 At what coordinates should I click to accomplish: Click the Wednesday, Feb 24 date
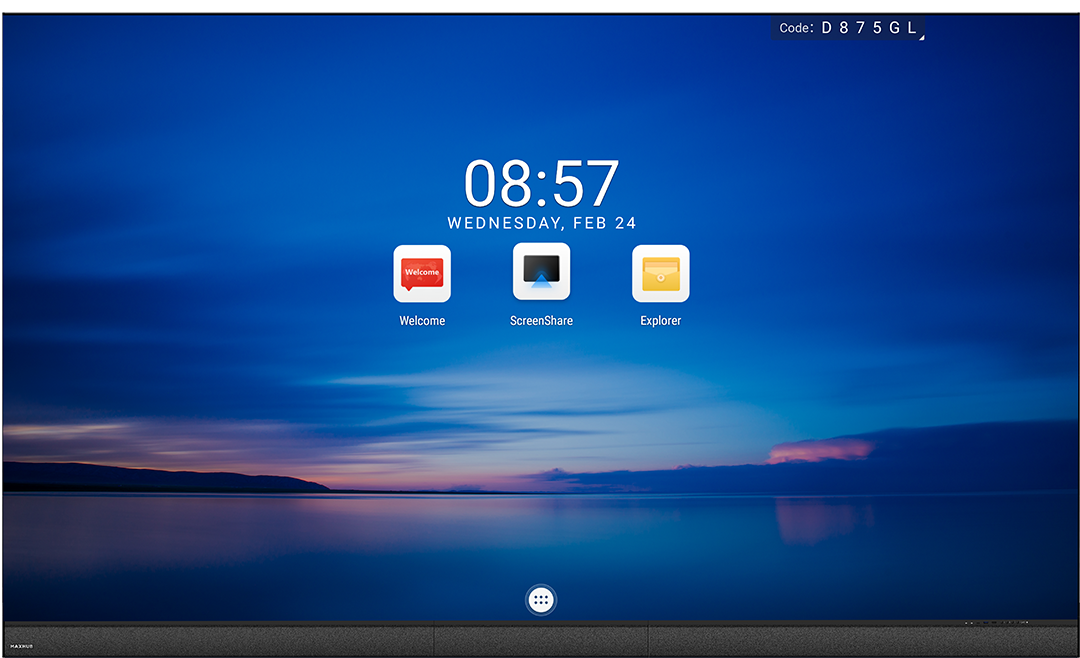[x=541, y=224]
